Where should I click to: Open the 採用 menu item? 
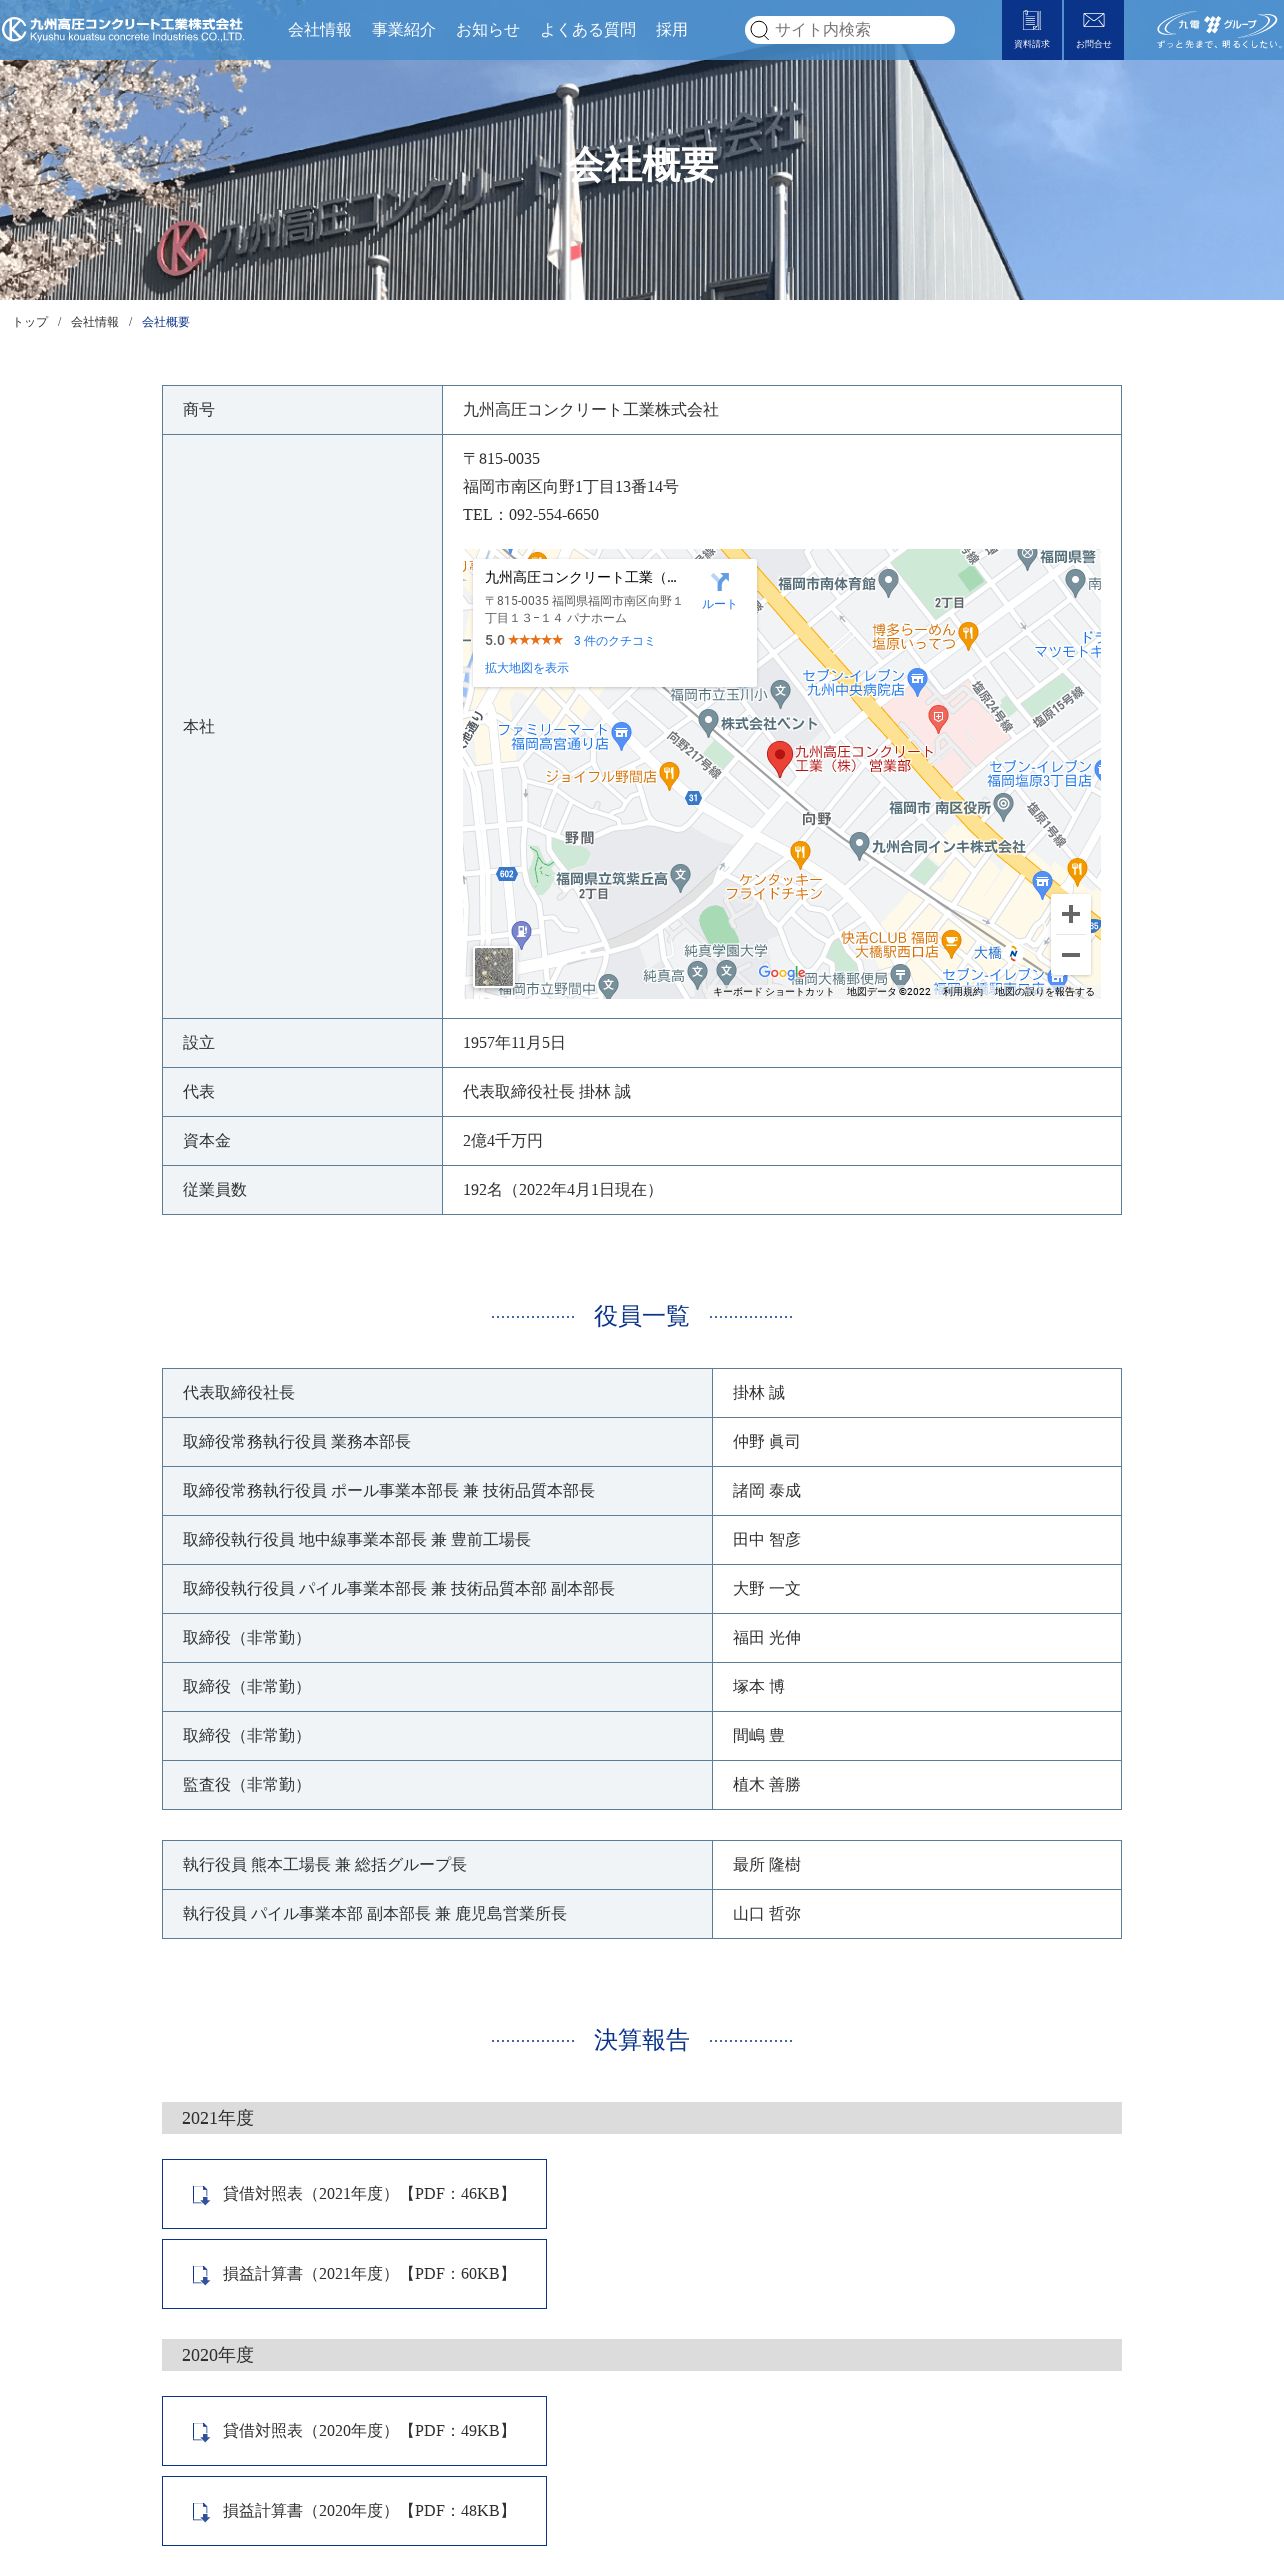(672, 30)
